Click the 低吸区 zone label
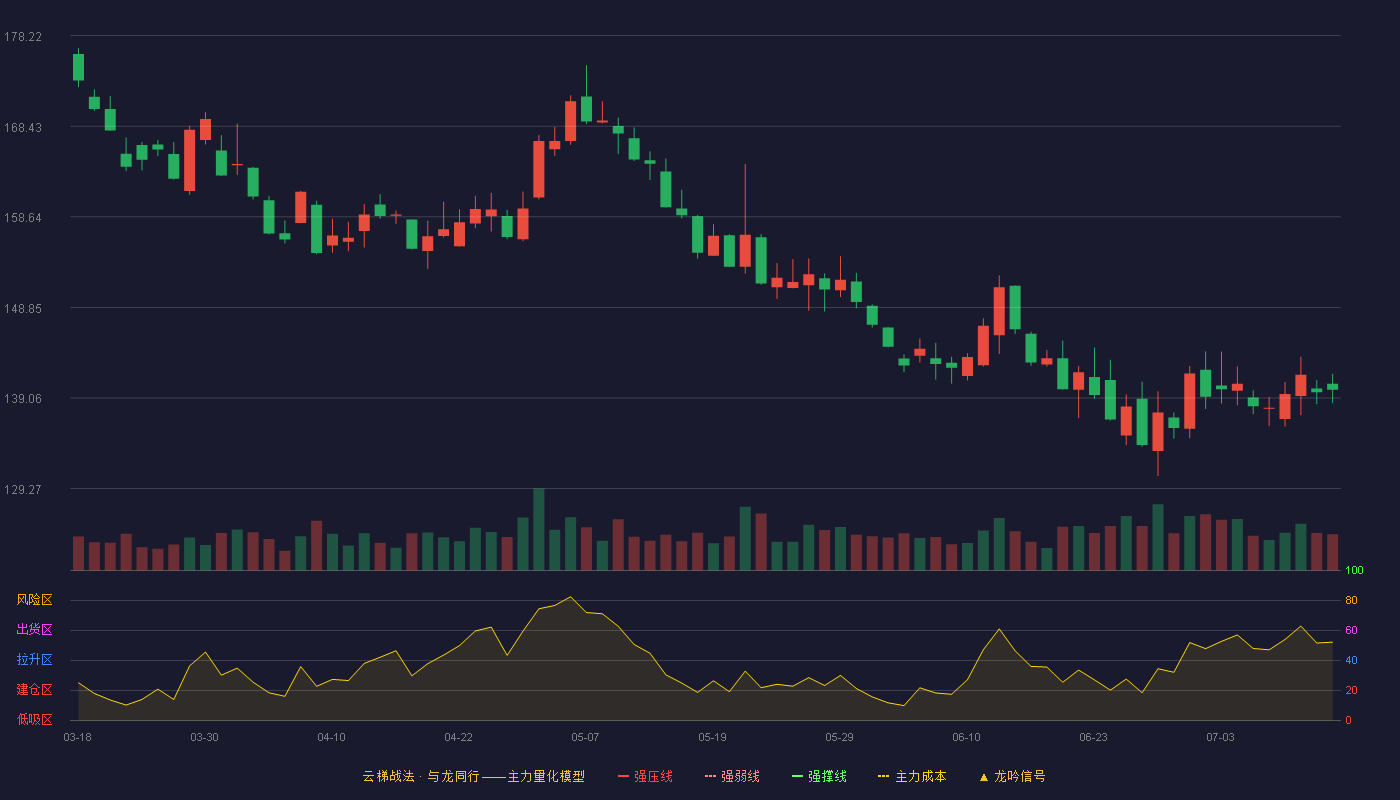1400x800 pixels. click(34, 719)
